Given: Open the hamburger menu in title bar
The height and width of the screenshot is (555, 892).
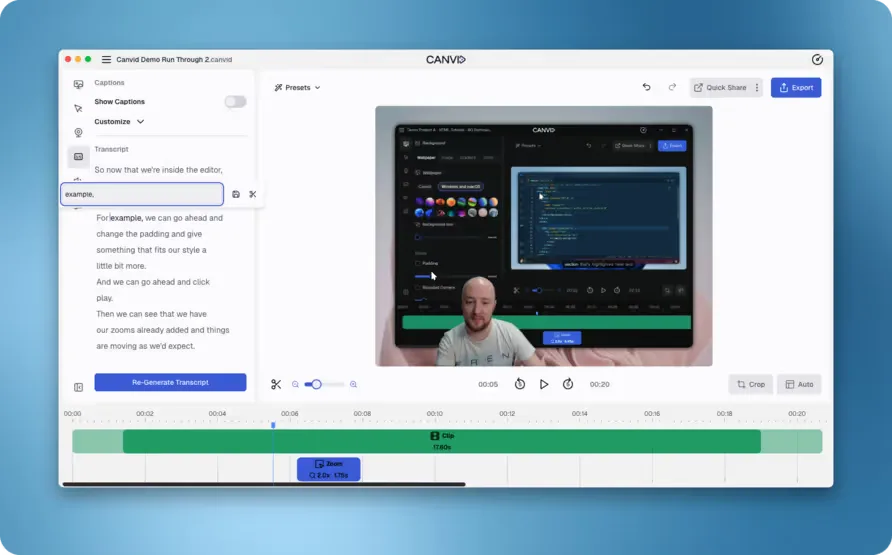Looking at the screenshot, I should 106,60.
